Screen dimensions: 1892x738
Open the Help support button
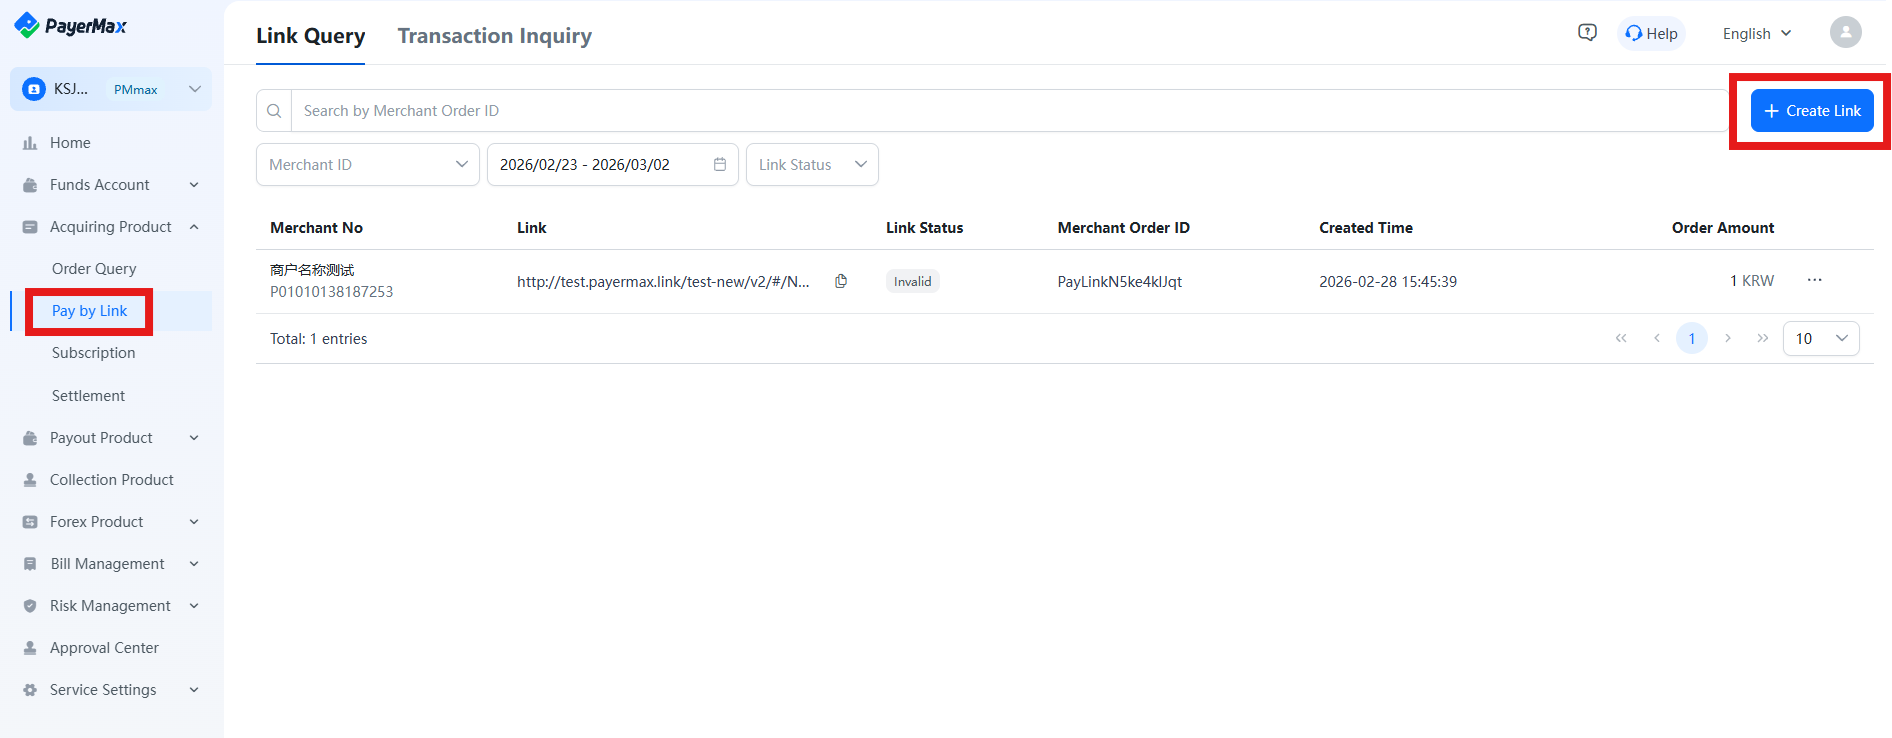[x=1651, y=33]
